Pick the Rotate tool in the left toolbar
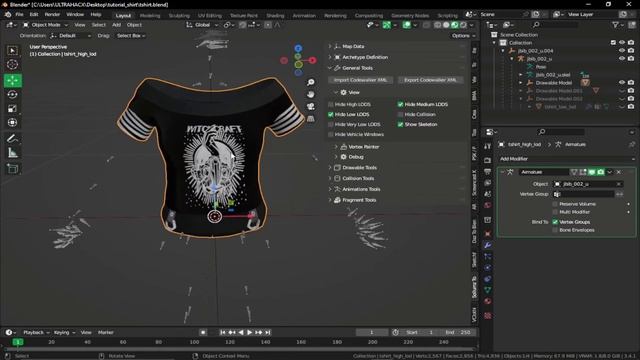 click(13, 94)
